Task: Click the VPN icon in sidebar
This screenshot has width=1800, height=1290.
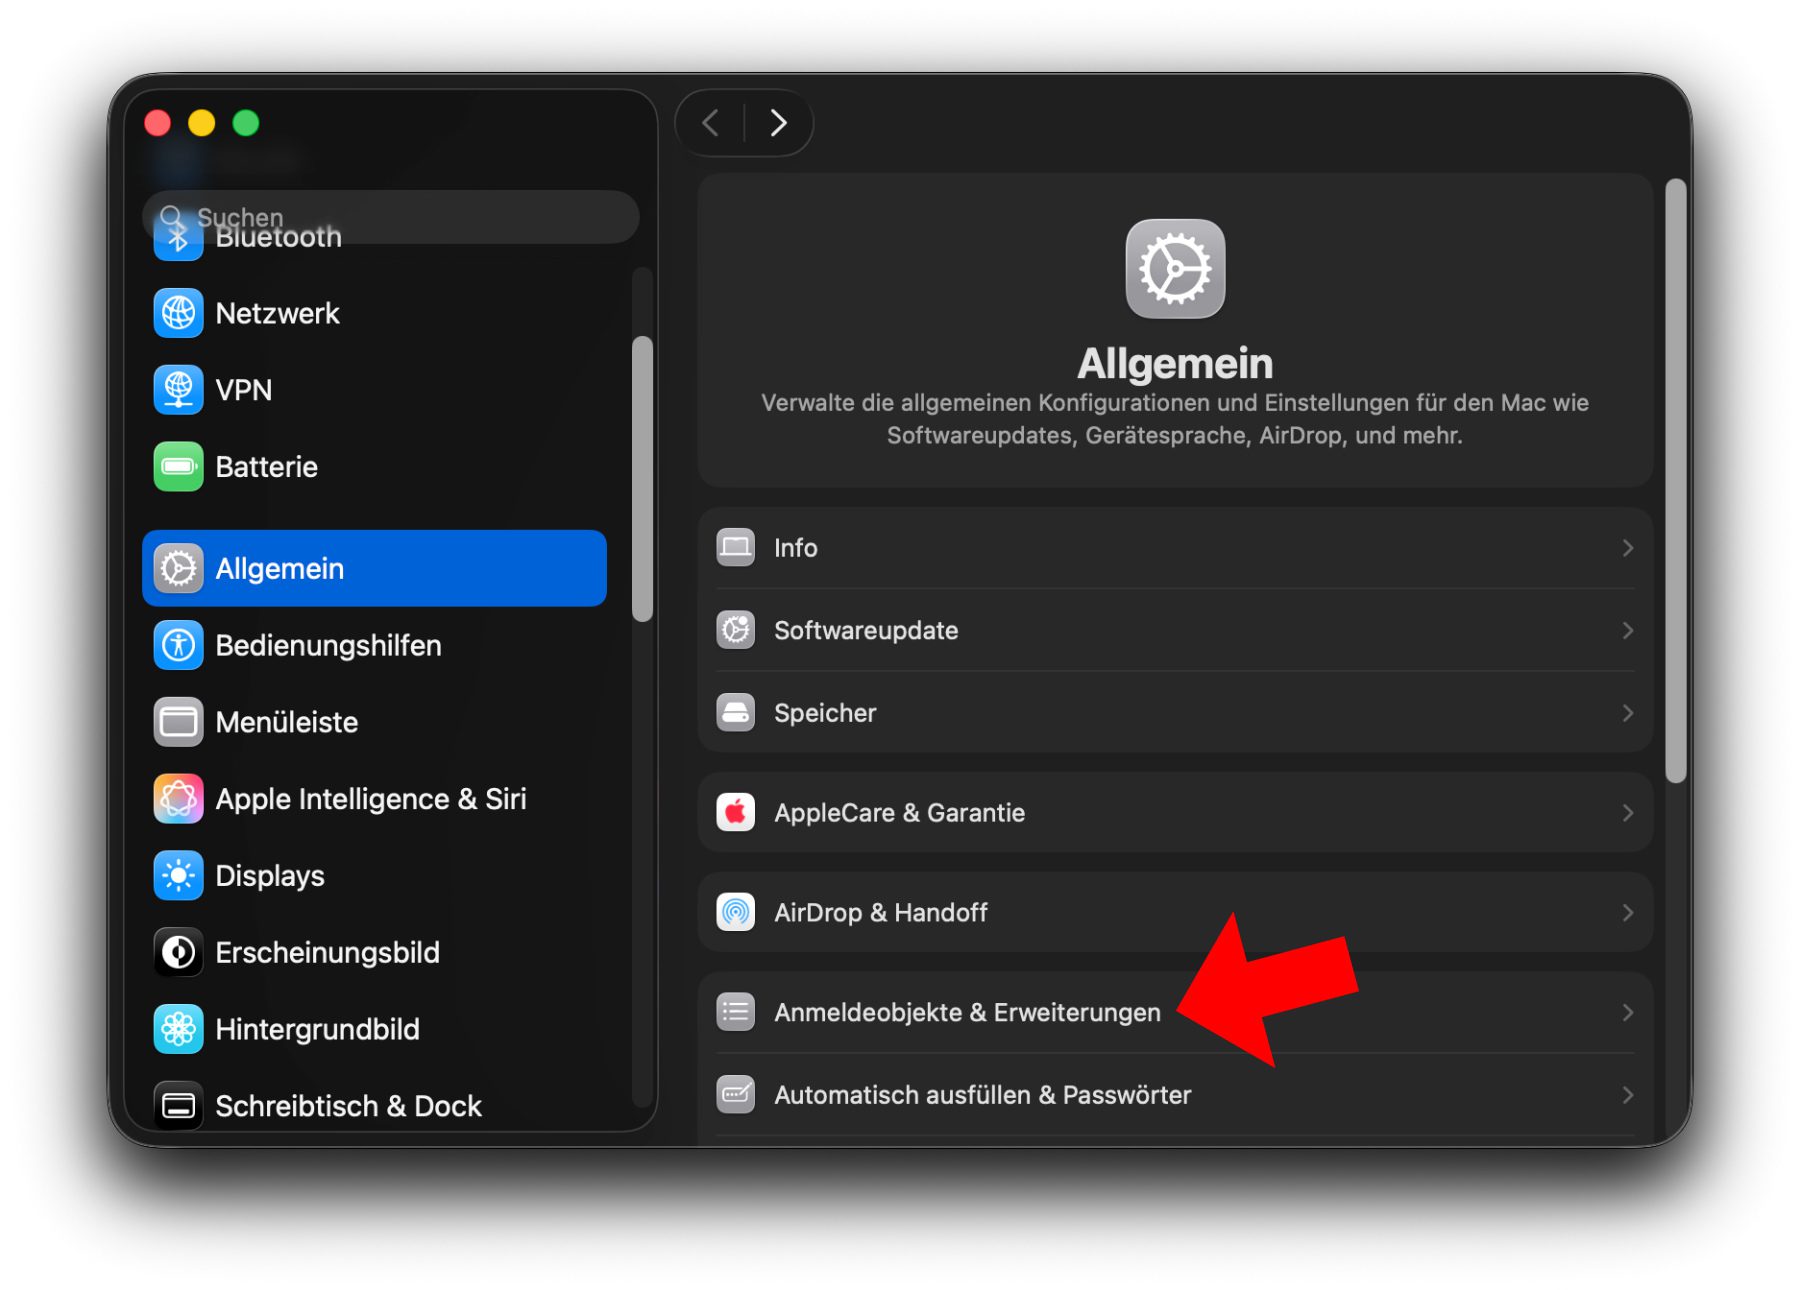Action: pos(178,390)
